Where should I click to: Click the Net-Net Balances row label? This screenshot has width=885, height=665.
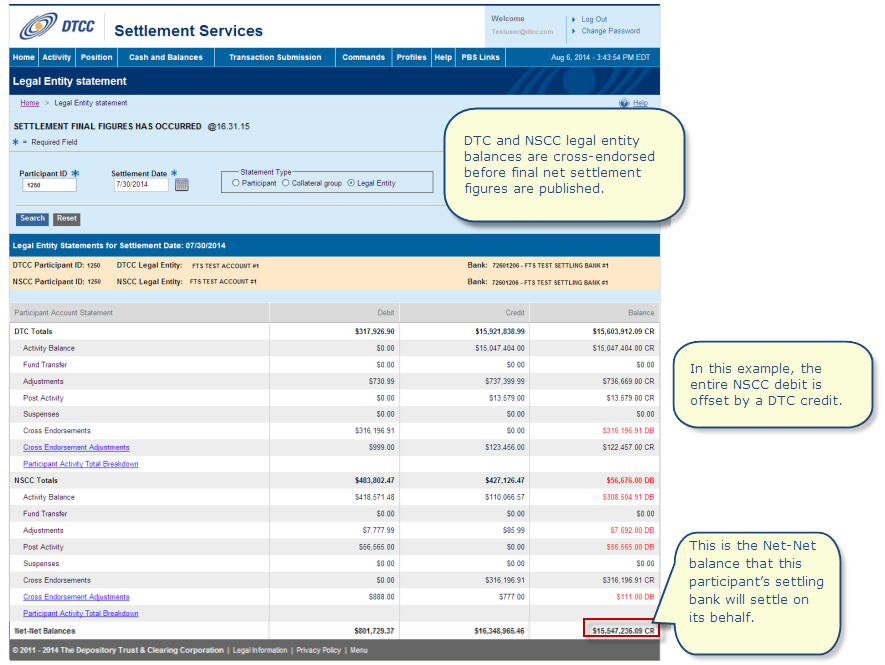pos(45,631)
